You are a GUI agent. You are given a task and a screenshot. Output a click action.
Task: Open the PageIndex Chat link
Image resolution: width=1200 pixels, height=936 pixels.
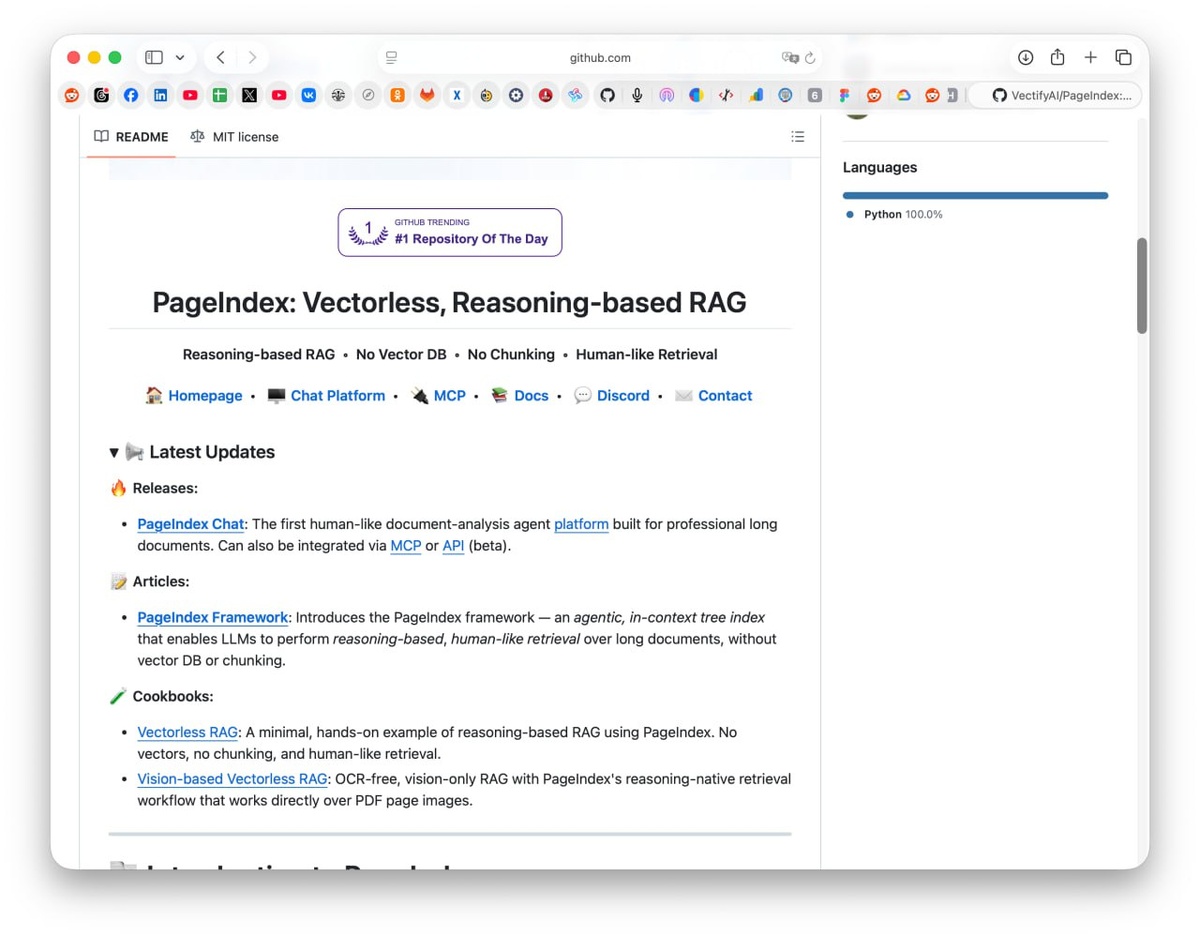coord(191,524)
